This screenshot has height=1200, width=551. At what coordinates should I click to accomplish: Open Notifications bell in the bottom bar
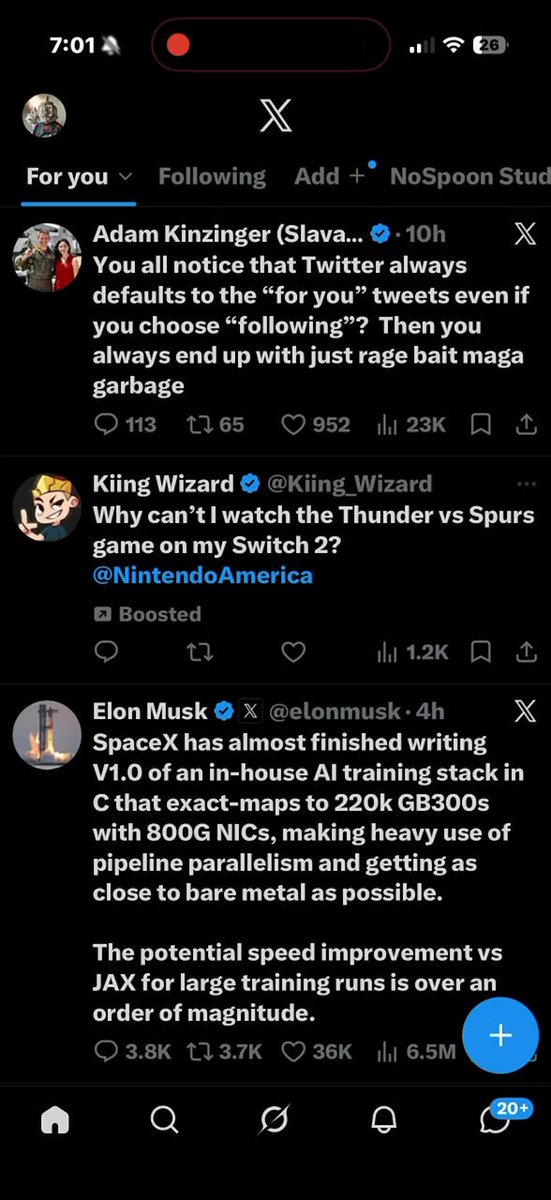[384, 1121]
